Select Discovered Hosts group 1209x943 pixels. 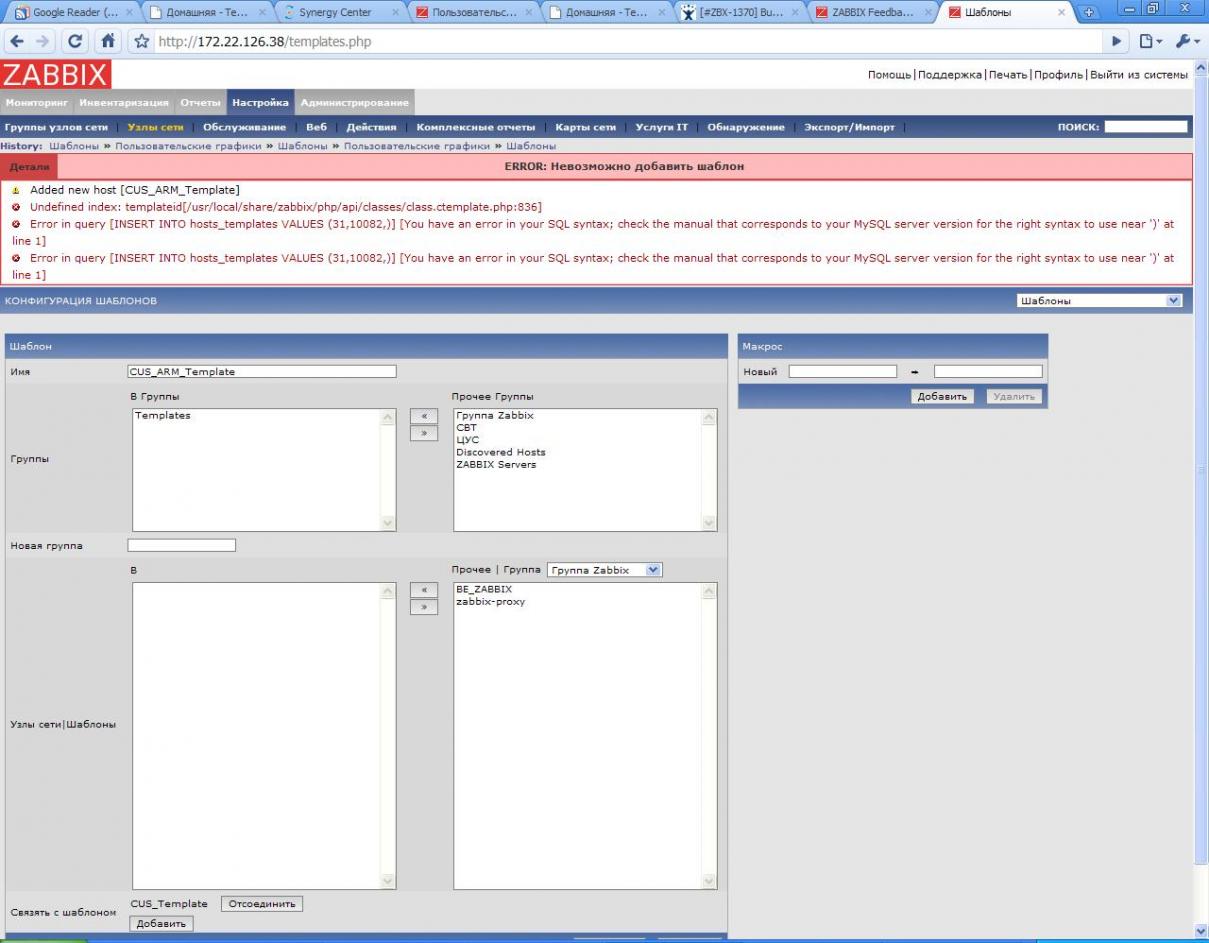(x=501, y=452)
